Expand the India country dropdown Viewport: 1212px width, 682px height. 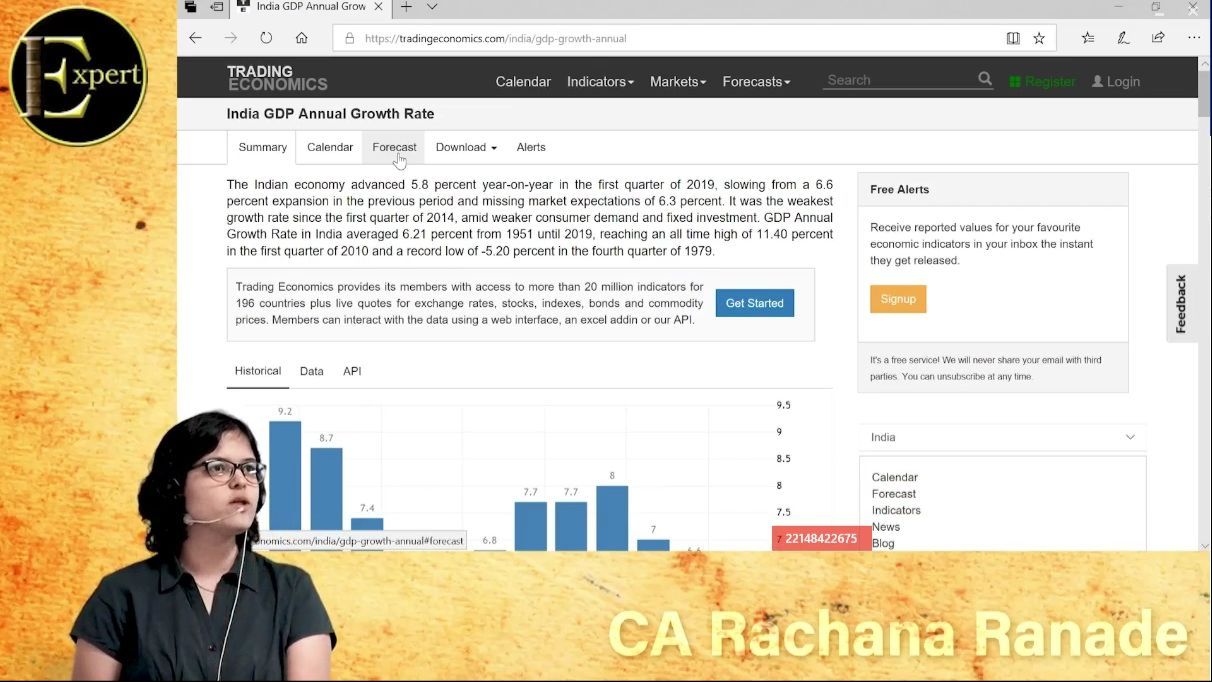coord(1002,437)
